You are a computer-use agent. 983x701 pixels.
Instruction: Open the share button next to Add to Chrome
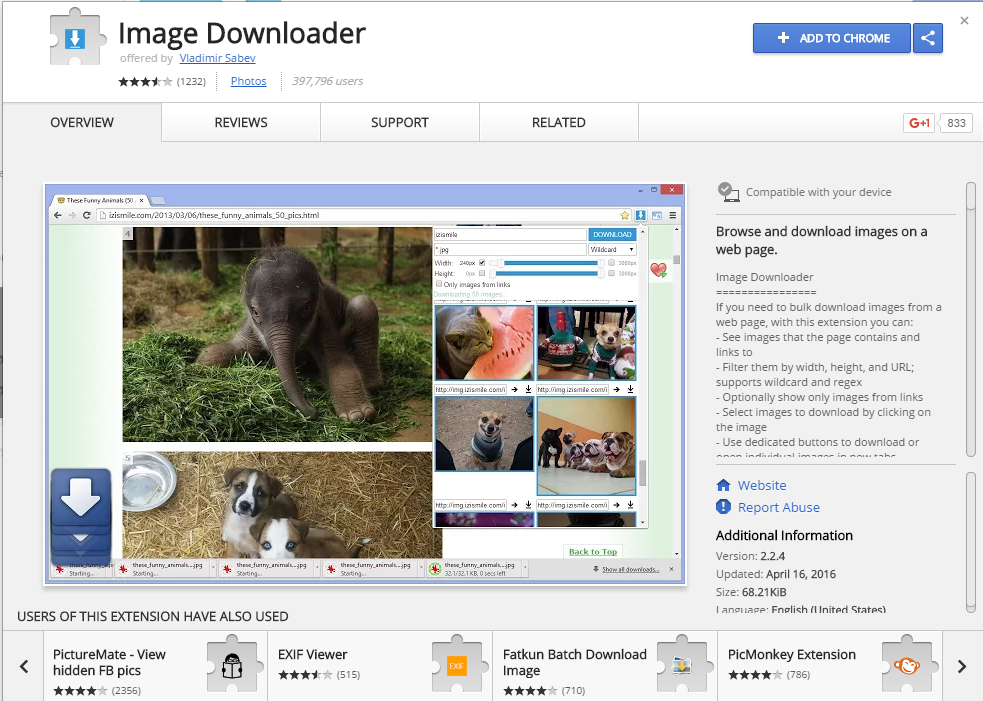(928, 38)
